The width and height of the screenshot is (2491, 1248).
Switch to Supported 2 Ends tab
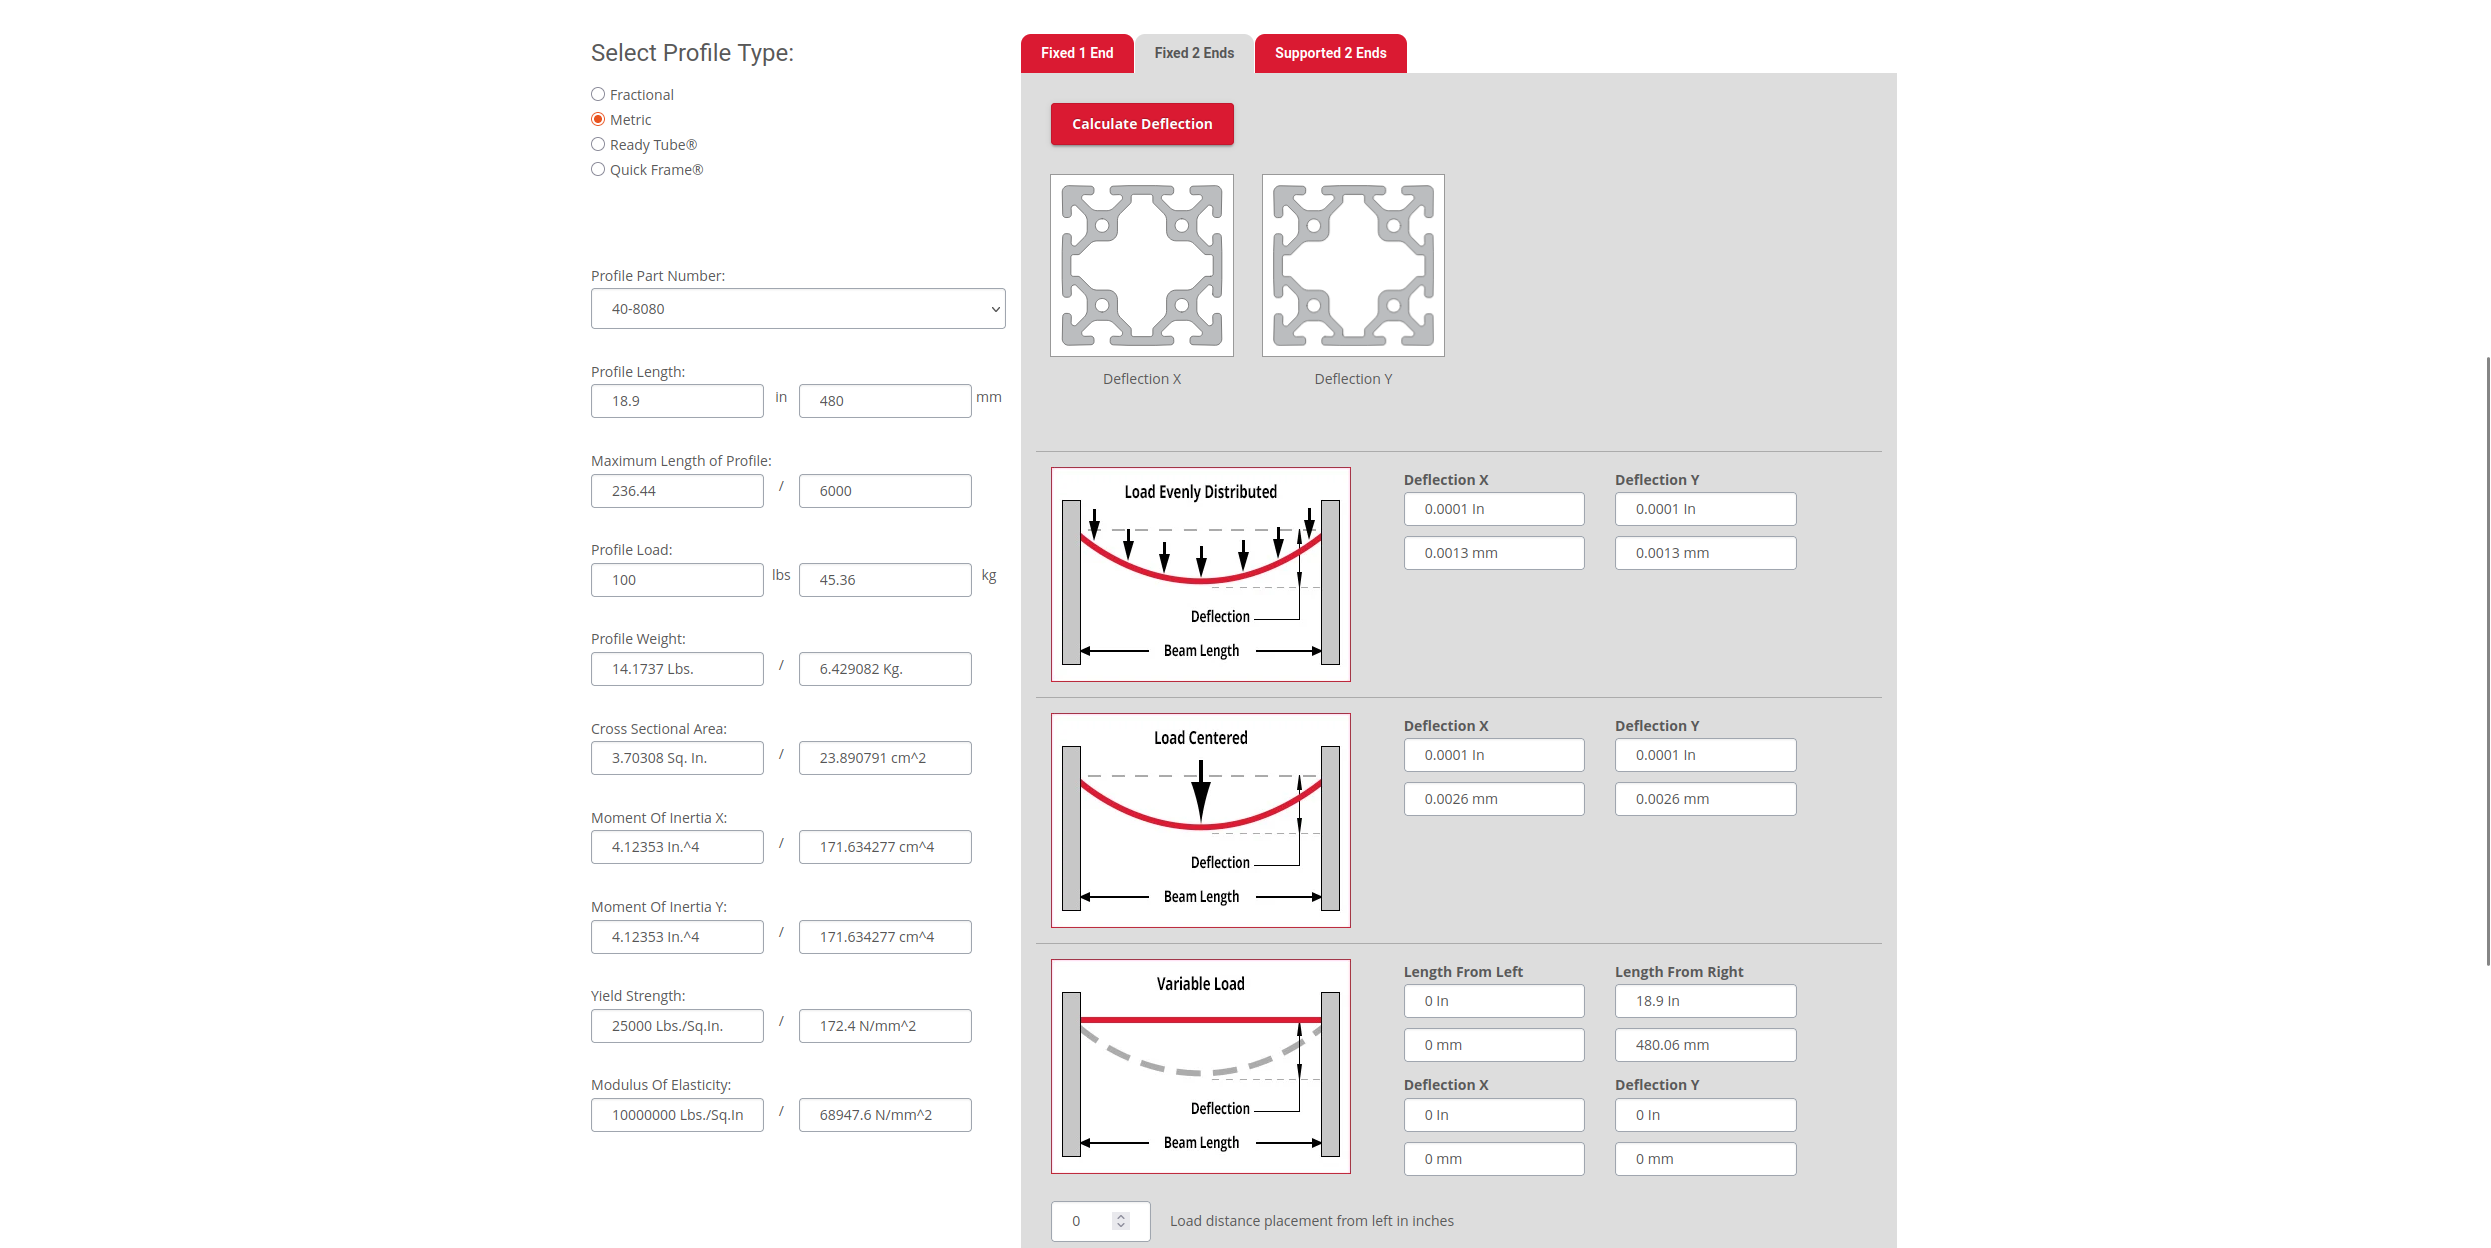(1330, 53)
